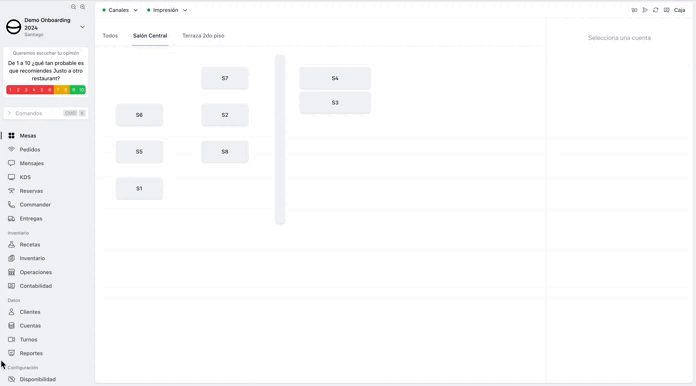Viewport: 696px width, 386px height.
Task: Rate recommendation score 9
Action: 74,90
